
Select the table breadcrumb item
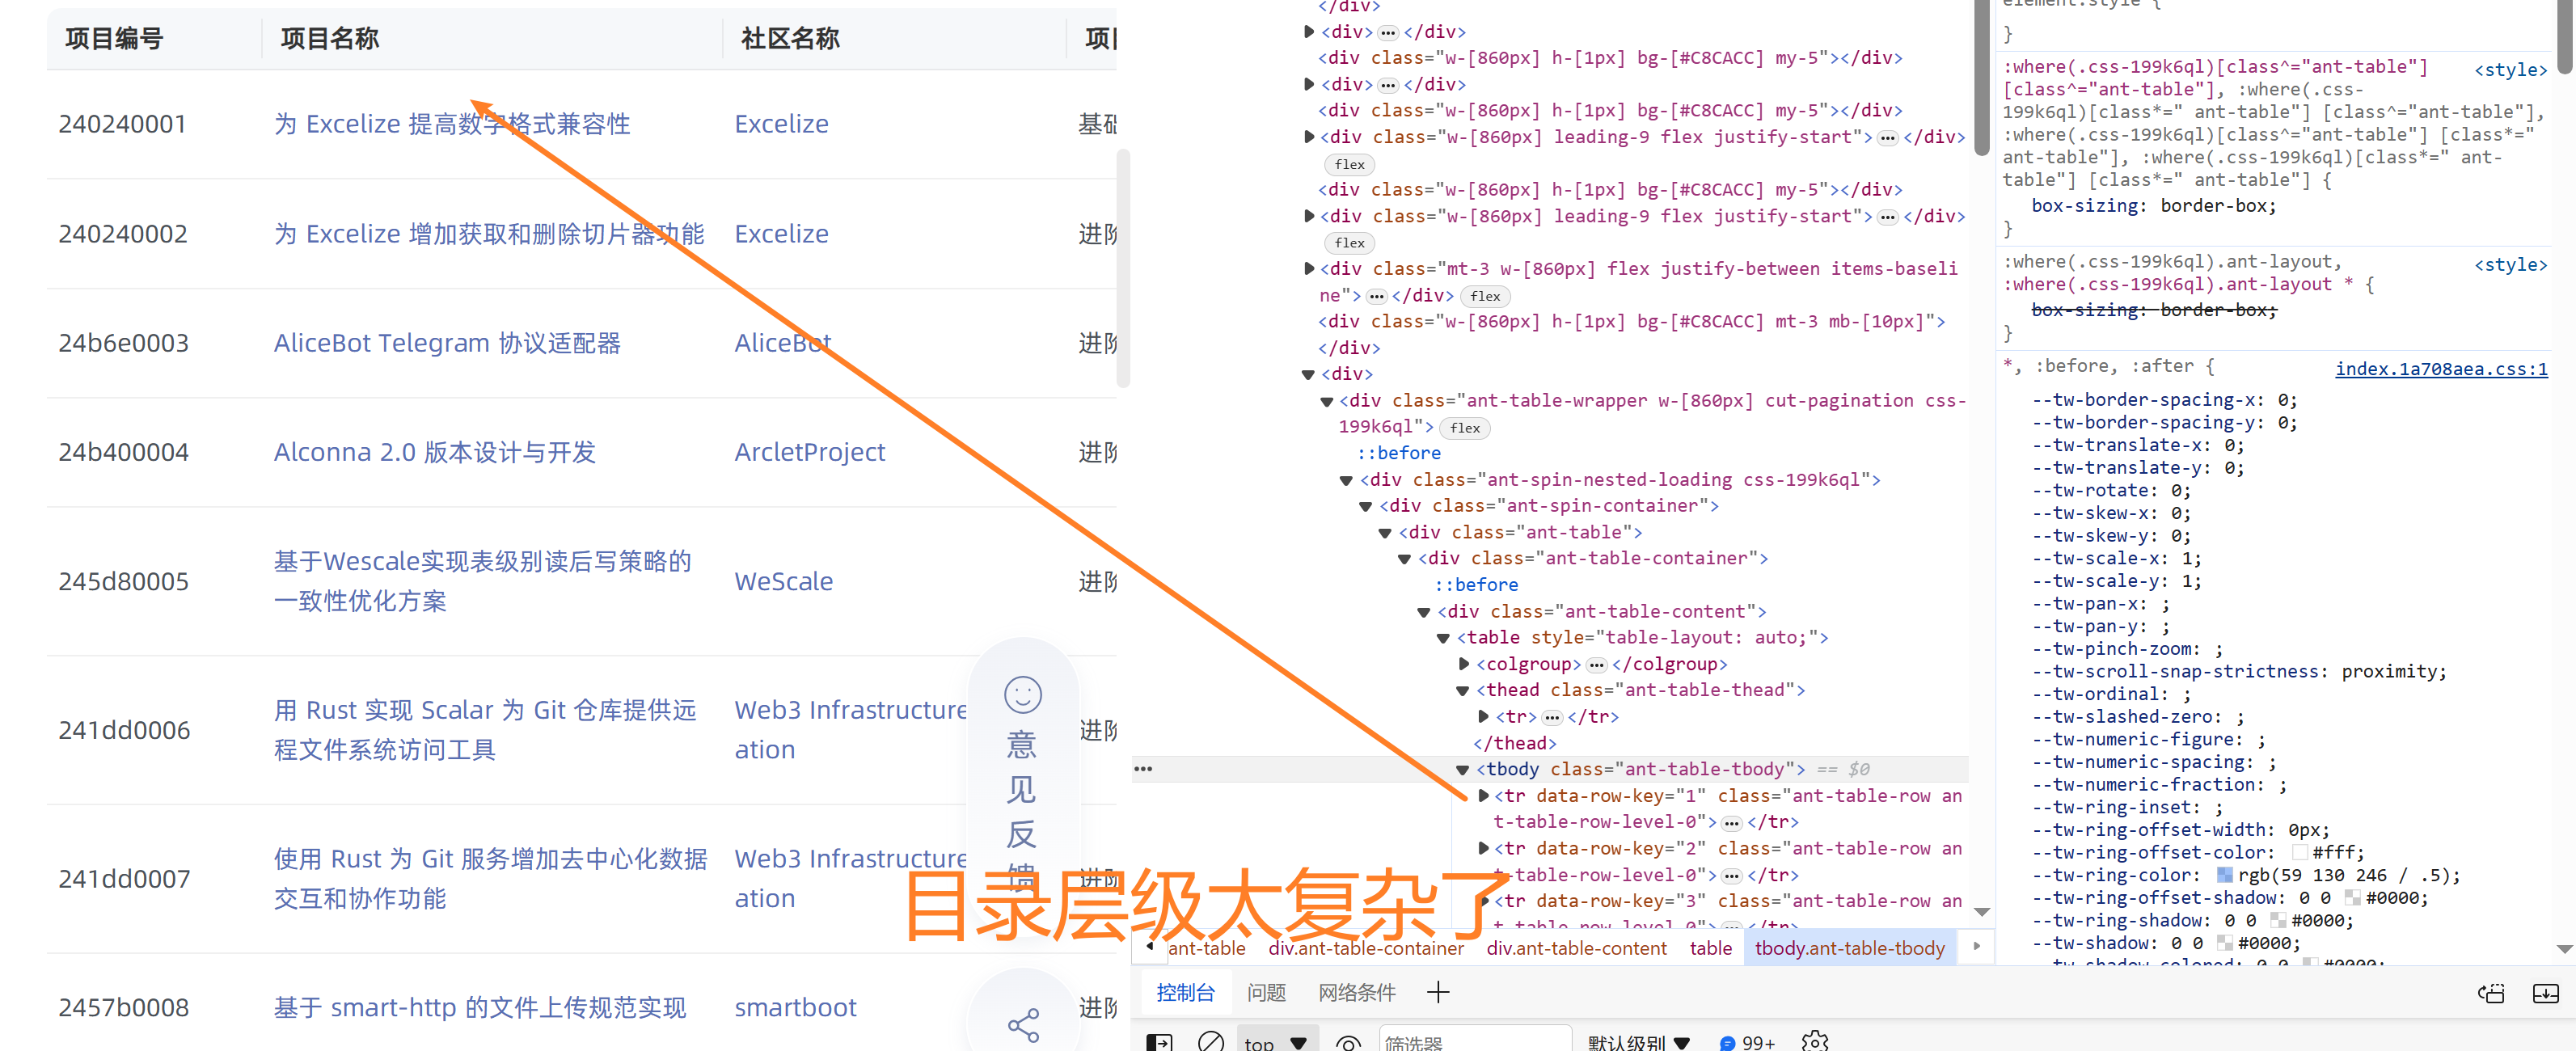coord(1710,947)
